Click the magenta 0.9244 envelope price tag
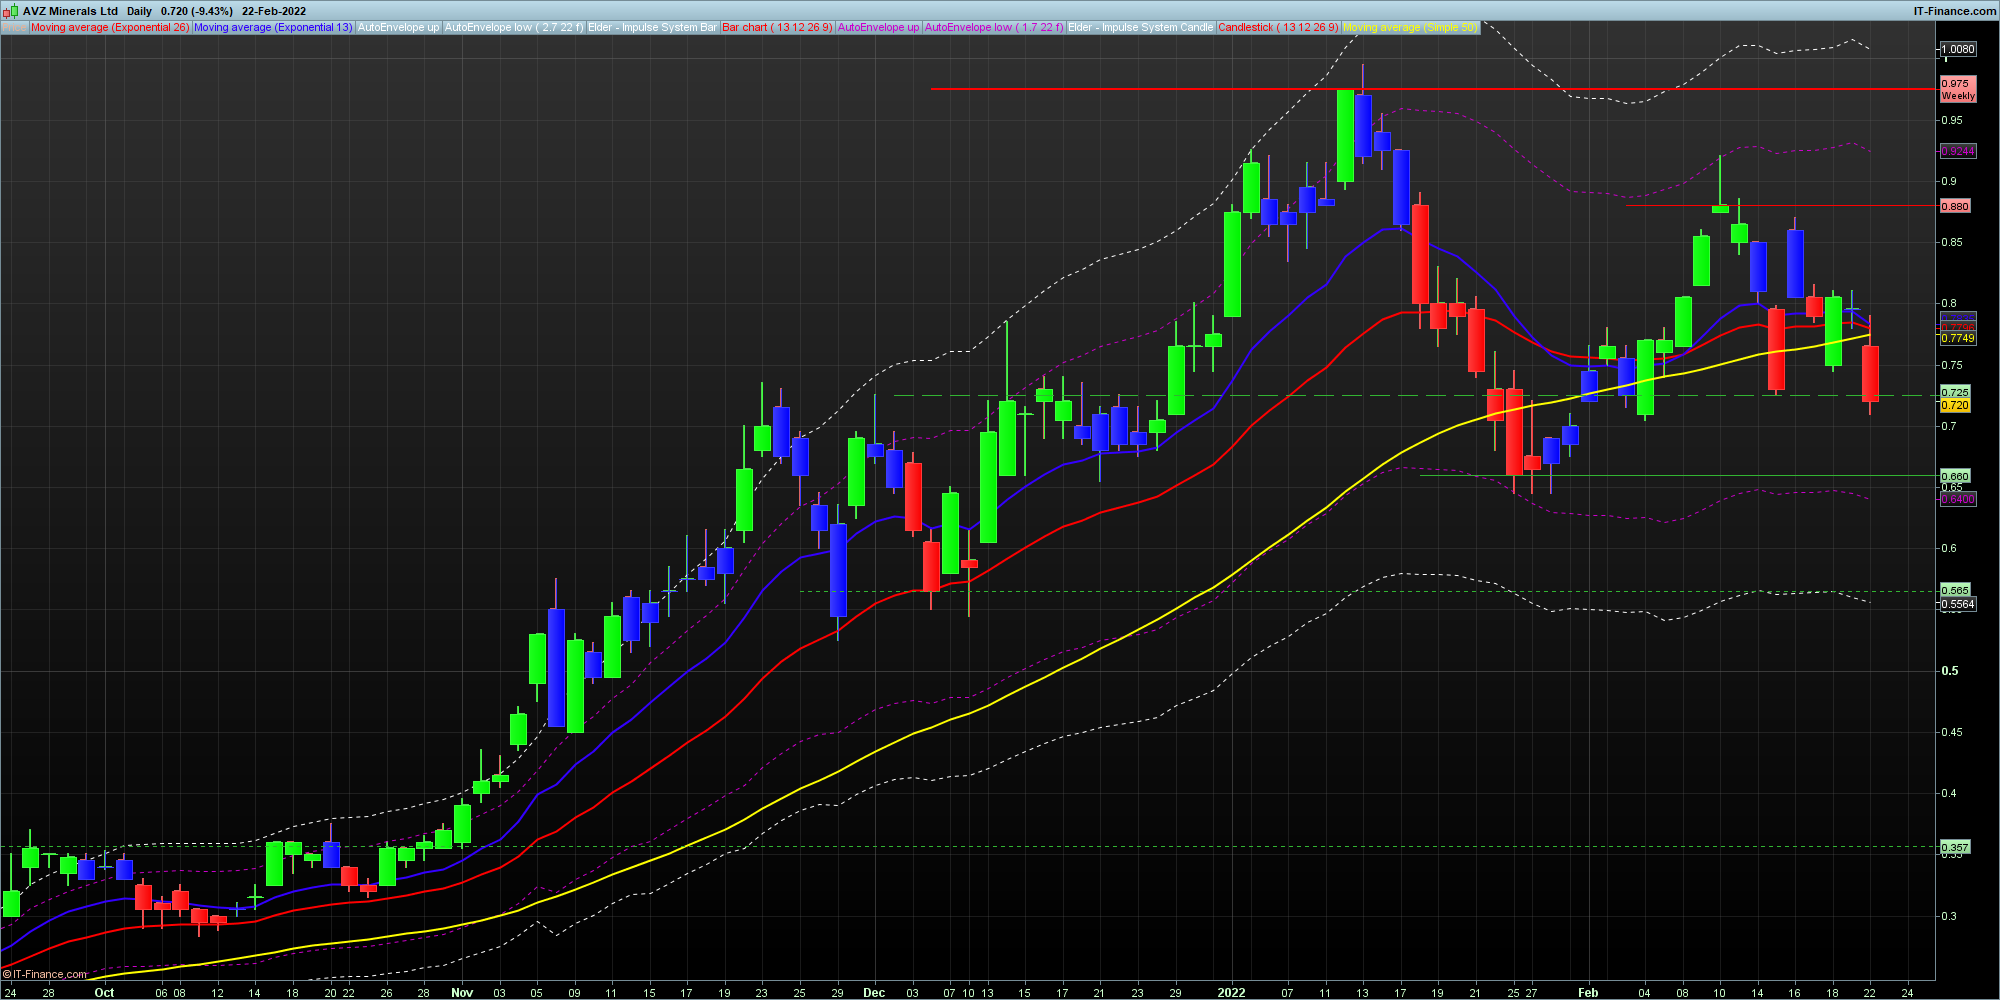Viewport: 2000px width, 1000px height. tap(1958, 151)
